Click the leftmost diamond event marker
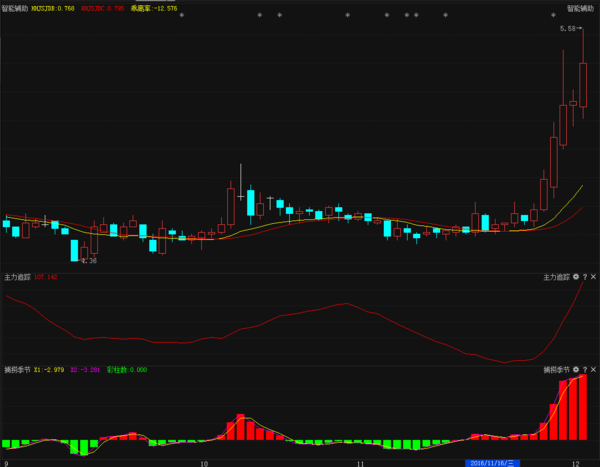 (x=258, y=16)
